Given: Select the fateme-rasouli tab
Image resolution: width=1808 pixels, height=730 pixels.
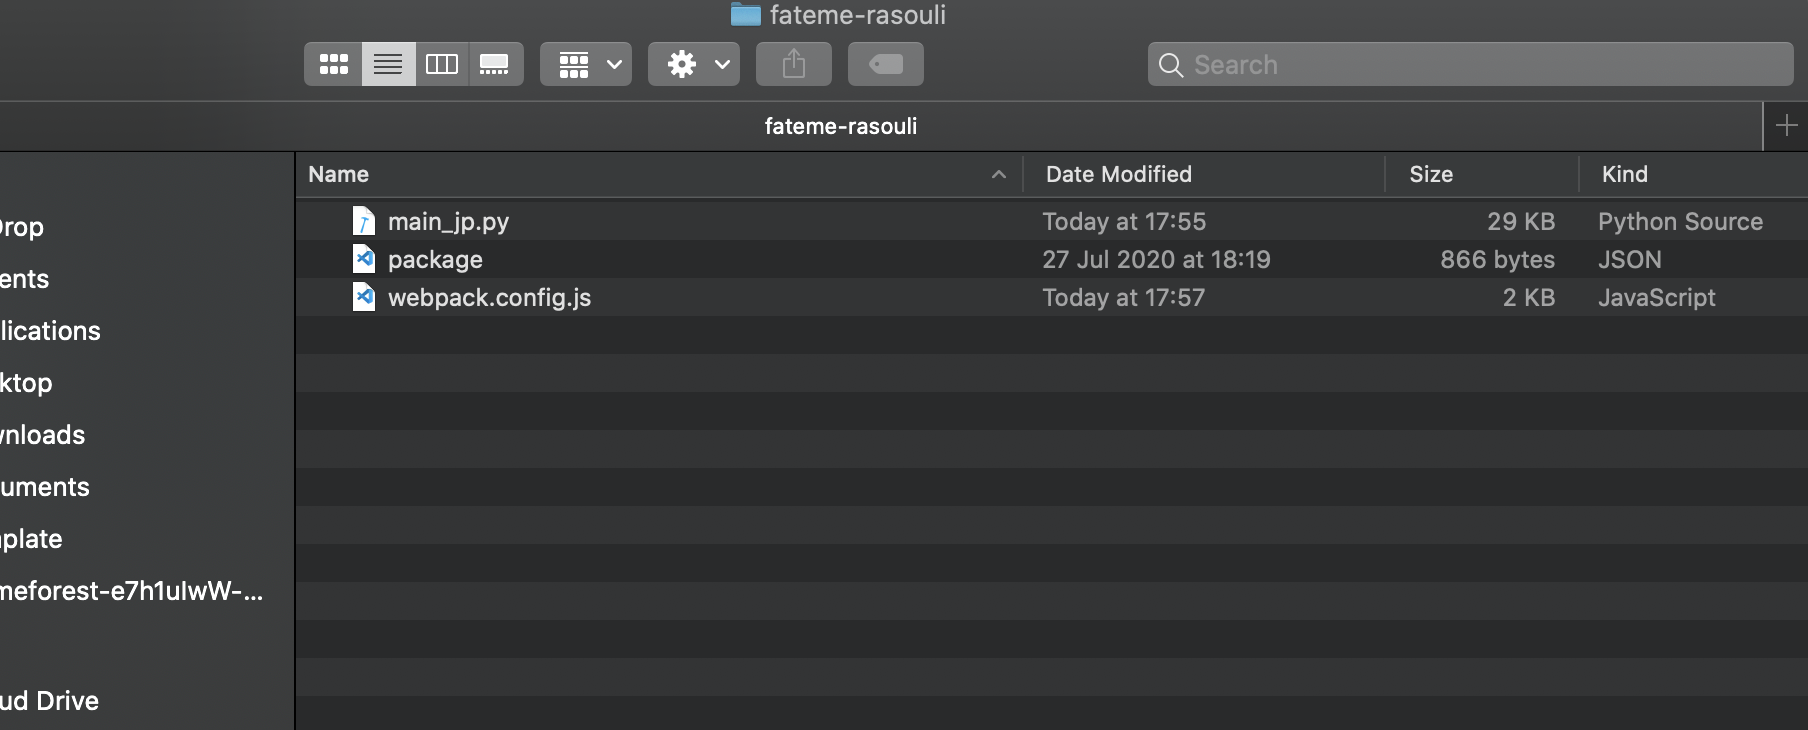Looking at the screenshot, I should tap(840, 126).
